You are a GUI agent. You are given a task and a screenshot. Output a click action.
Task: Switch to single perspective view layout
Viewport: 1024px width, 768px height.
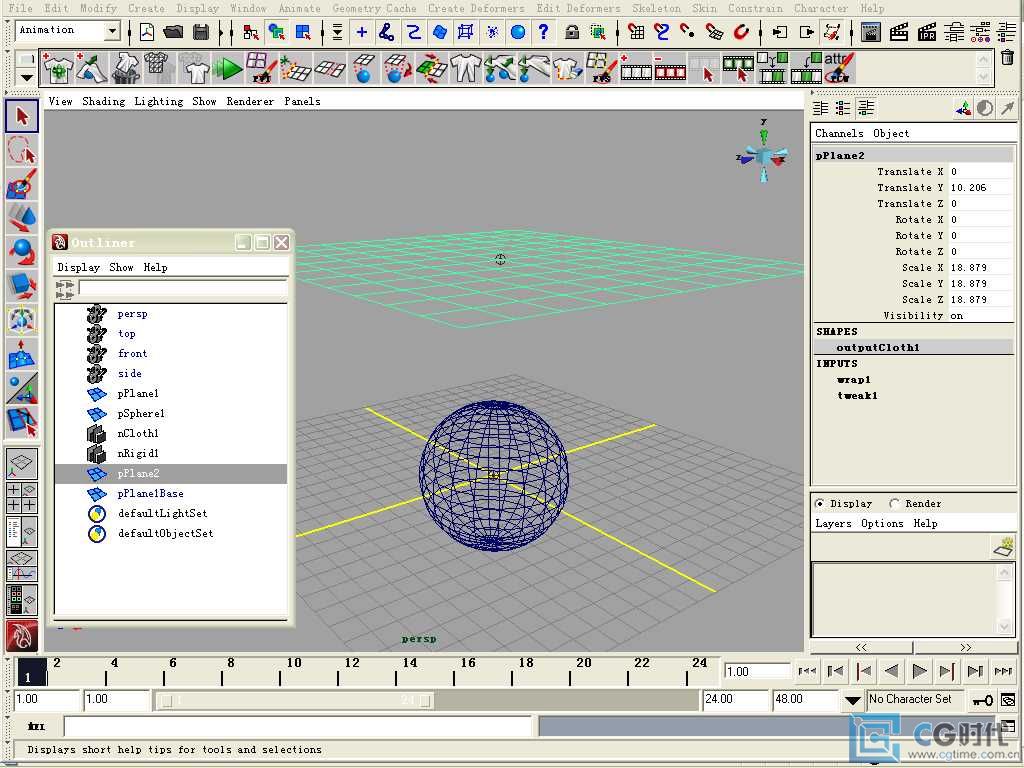click(x=22, y=463)
